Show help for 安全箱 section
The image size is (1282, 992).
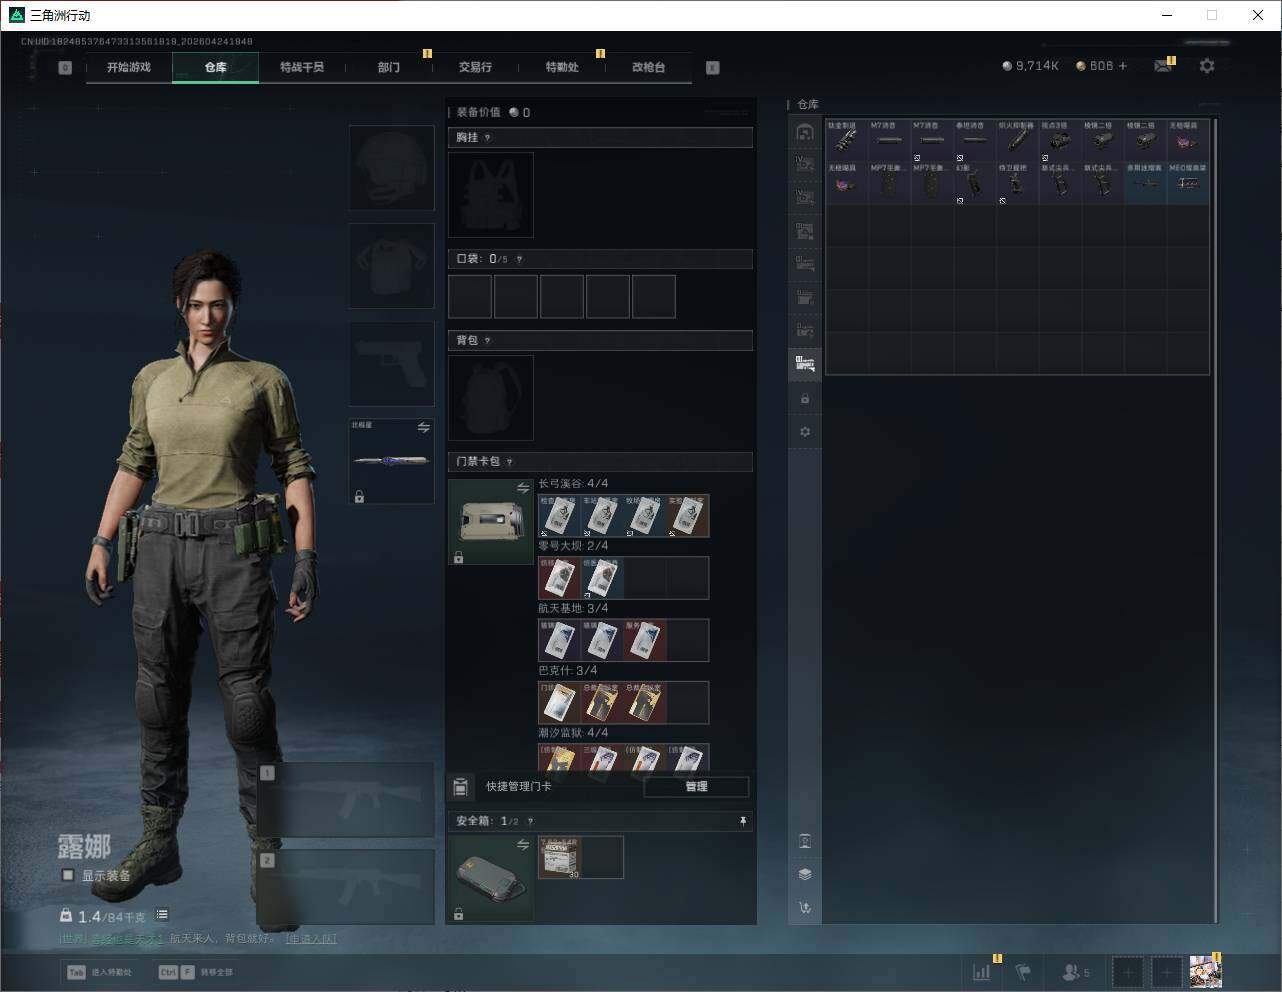point(530,821)
